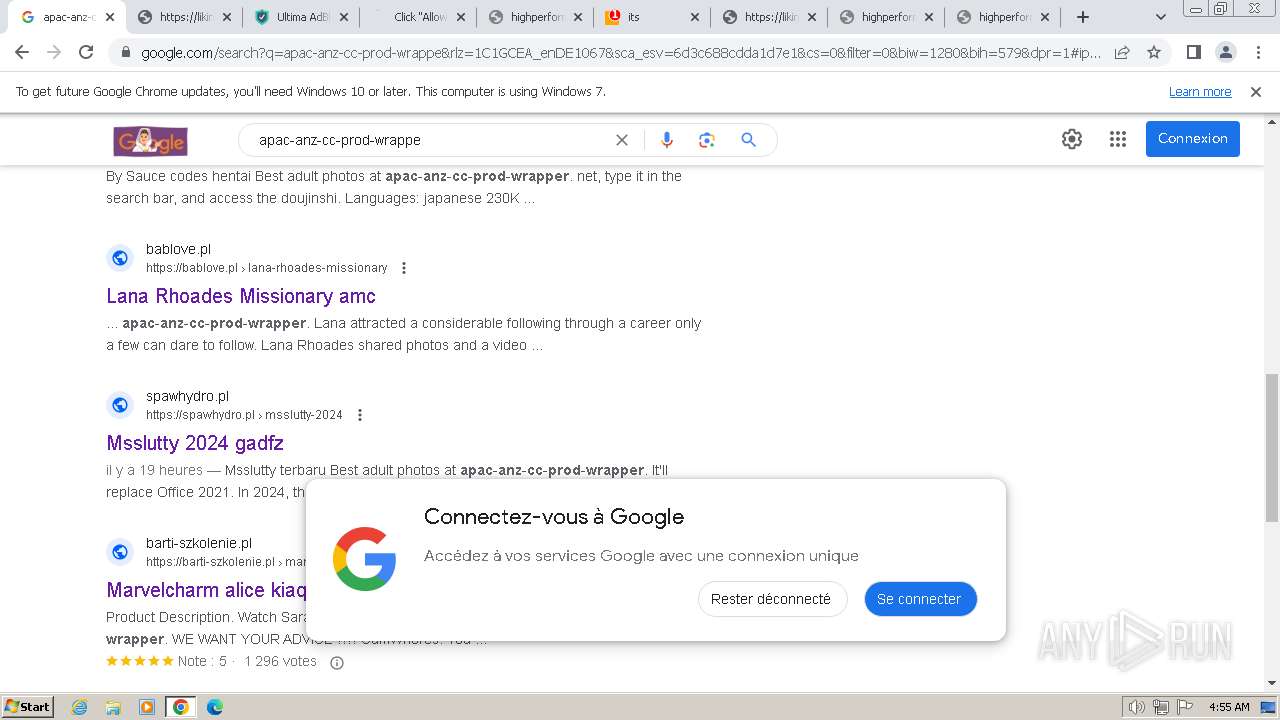
Task: Click the site lock icon in address bar
Action: [x=126, y=53]
